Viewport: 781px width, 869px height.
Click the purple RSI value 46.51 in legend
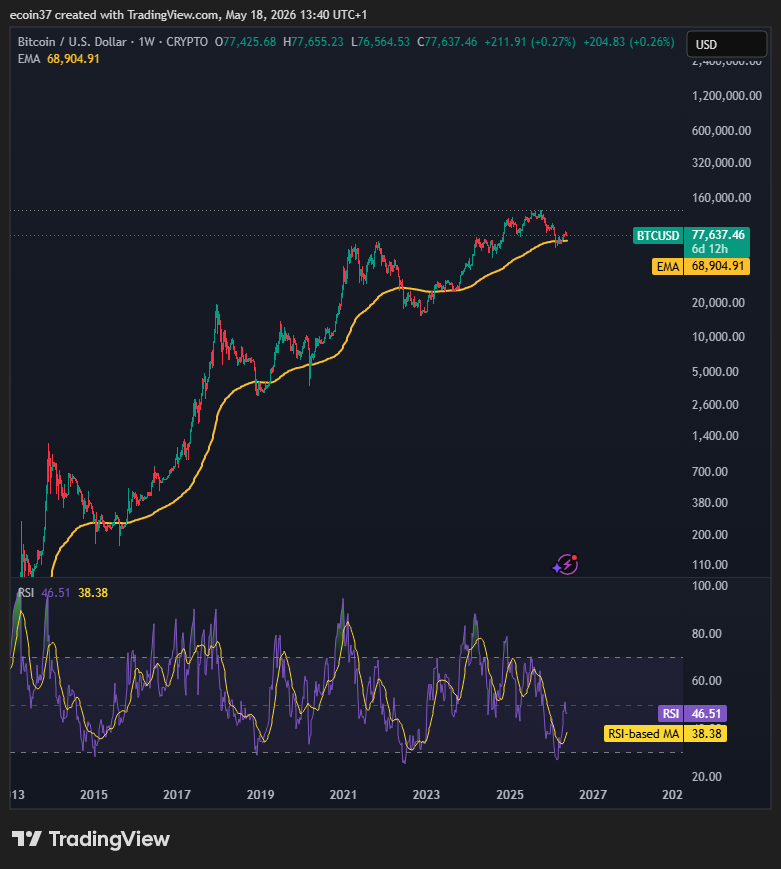[56, 592]
